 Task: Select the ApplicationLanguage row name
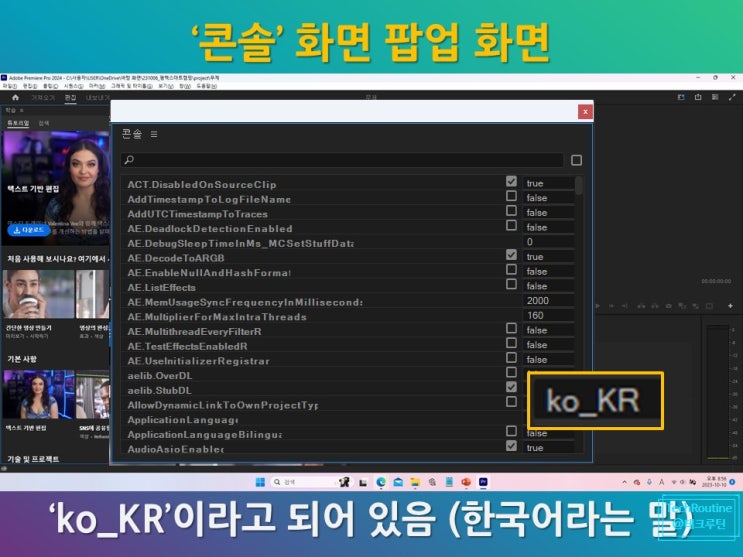[x=183, y=420]
